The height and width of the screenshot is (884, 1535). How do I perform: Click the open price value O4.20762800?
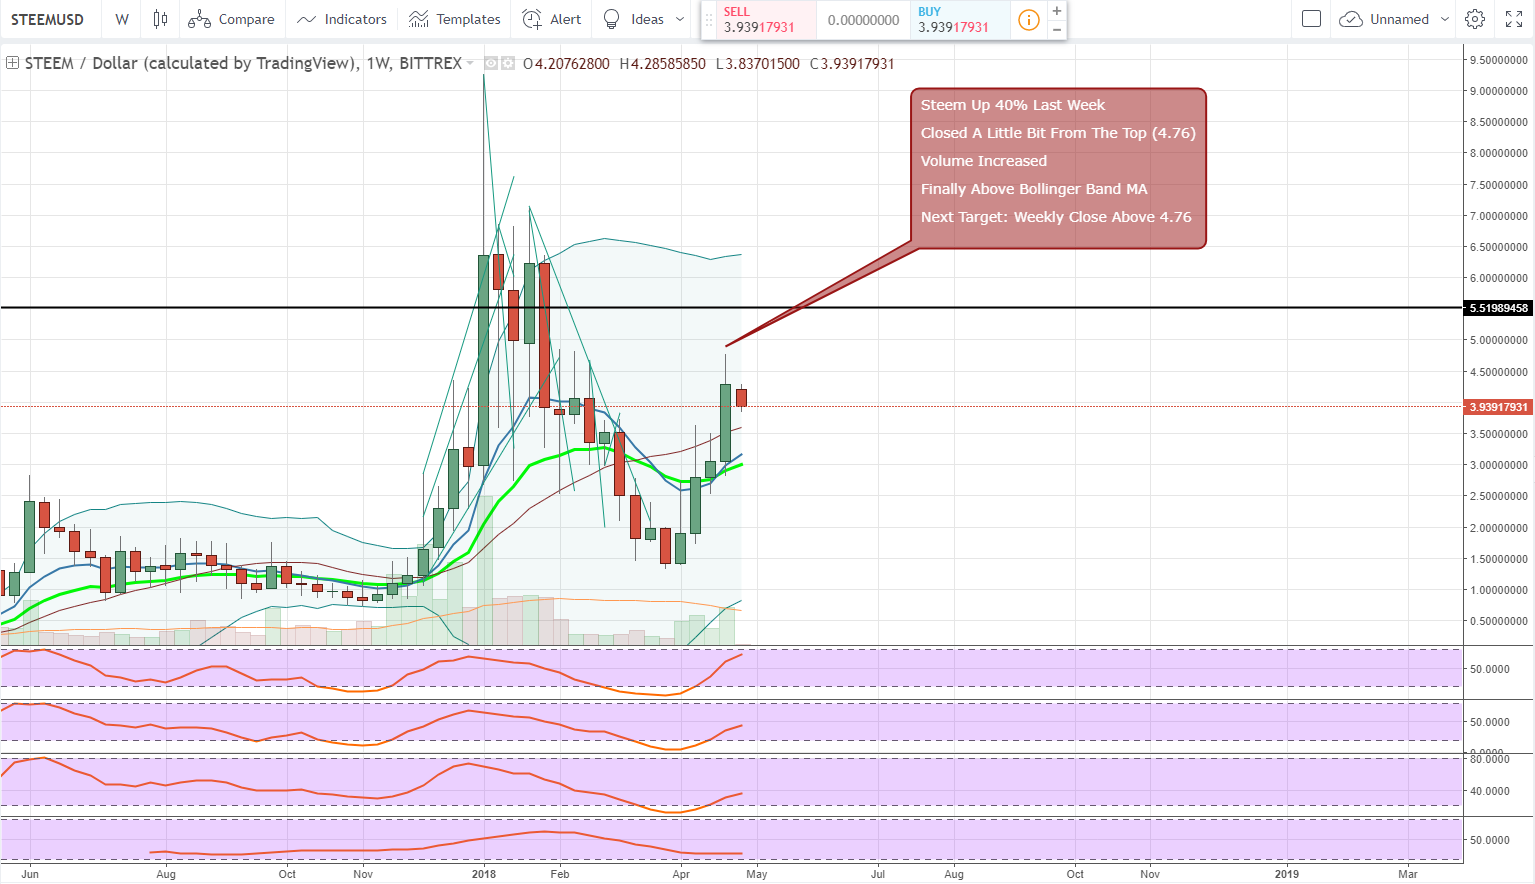566,63
